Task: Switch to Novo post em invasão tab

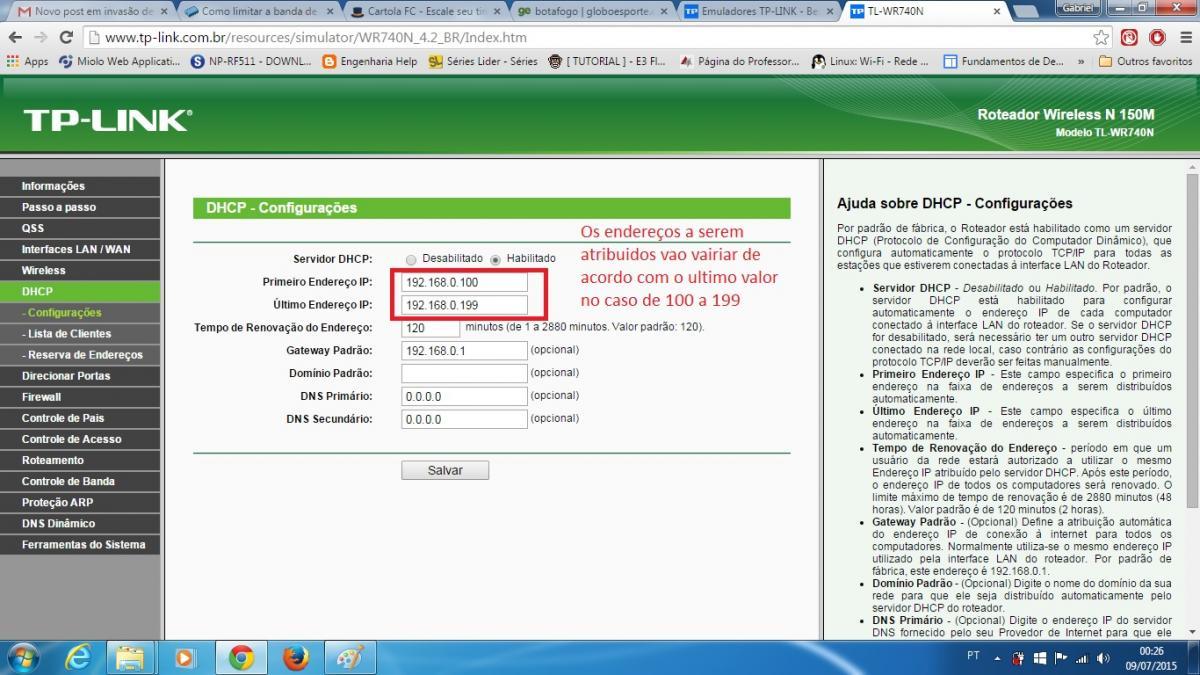Action: point(92,11)
